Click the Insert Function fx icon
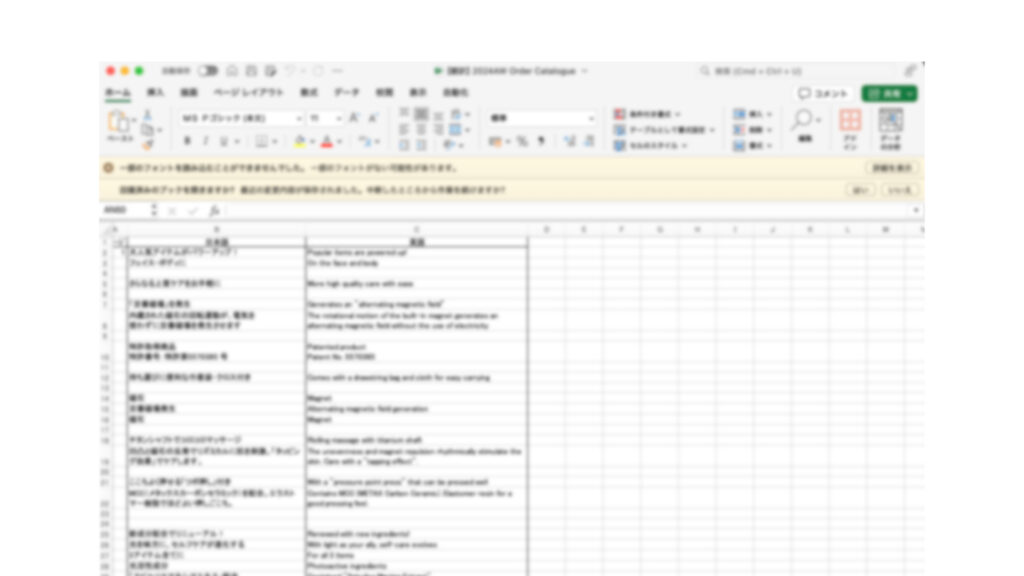The height and width of the screenshot is (576, 1024). click(x=214, y=210)
